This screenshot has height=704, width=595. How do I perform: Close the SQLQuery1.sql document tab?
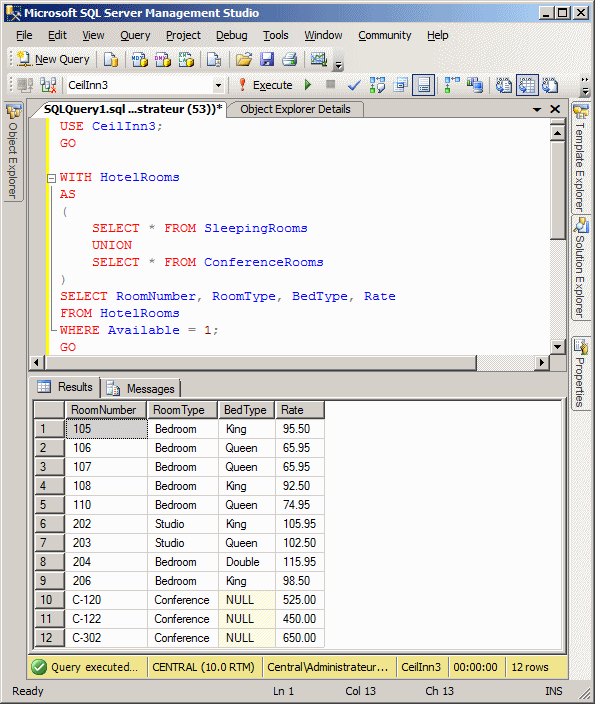point(555,109)
